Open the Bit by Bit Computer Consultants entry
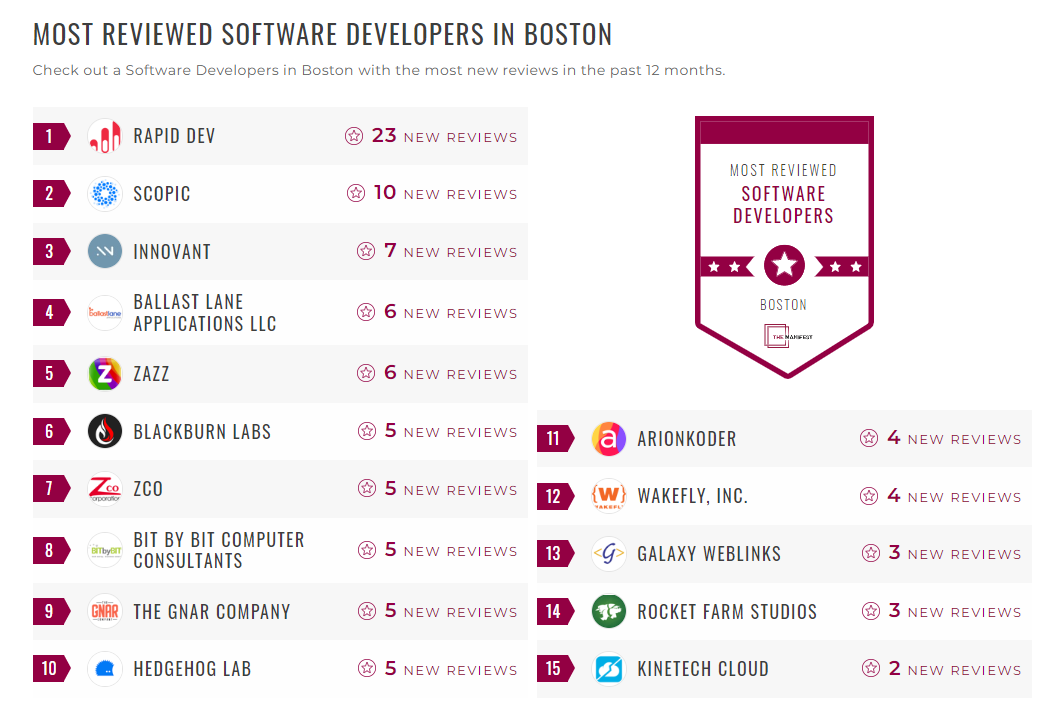1055x709 pixels. 219,548
